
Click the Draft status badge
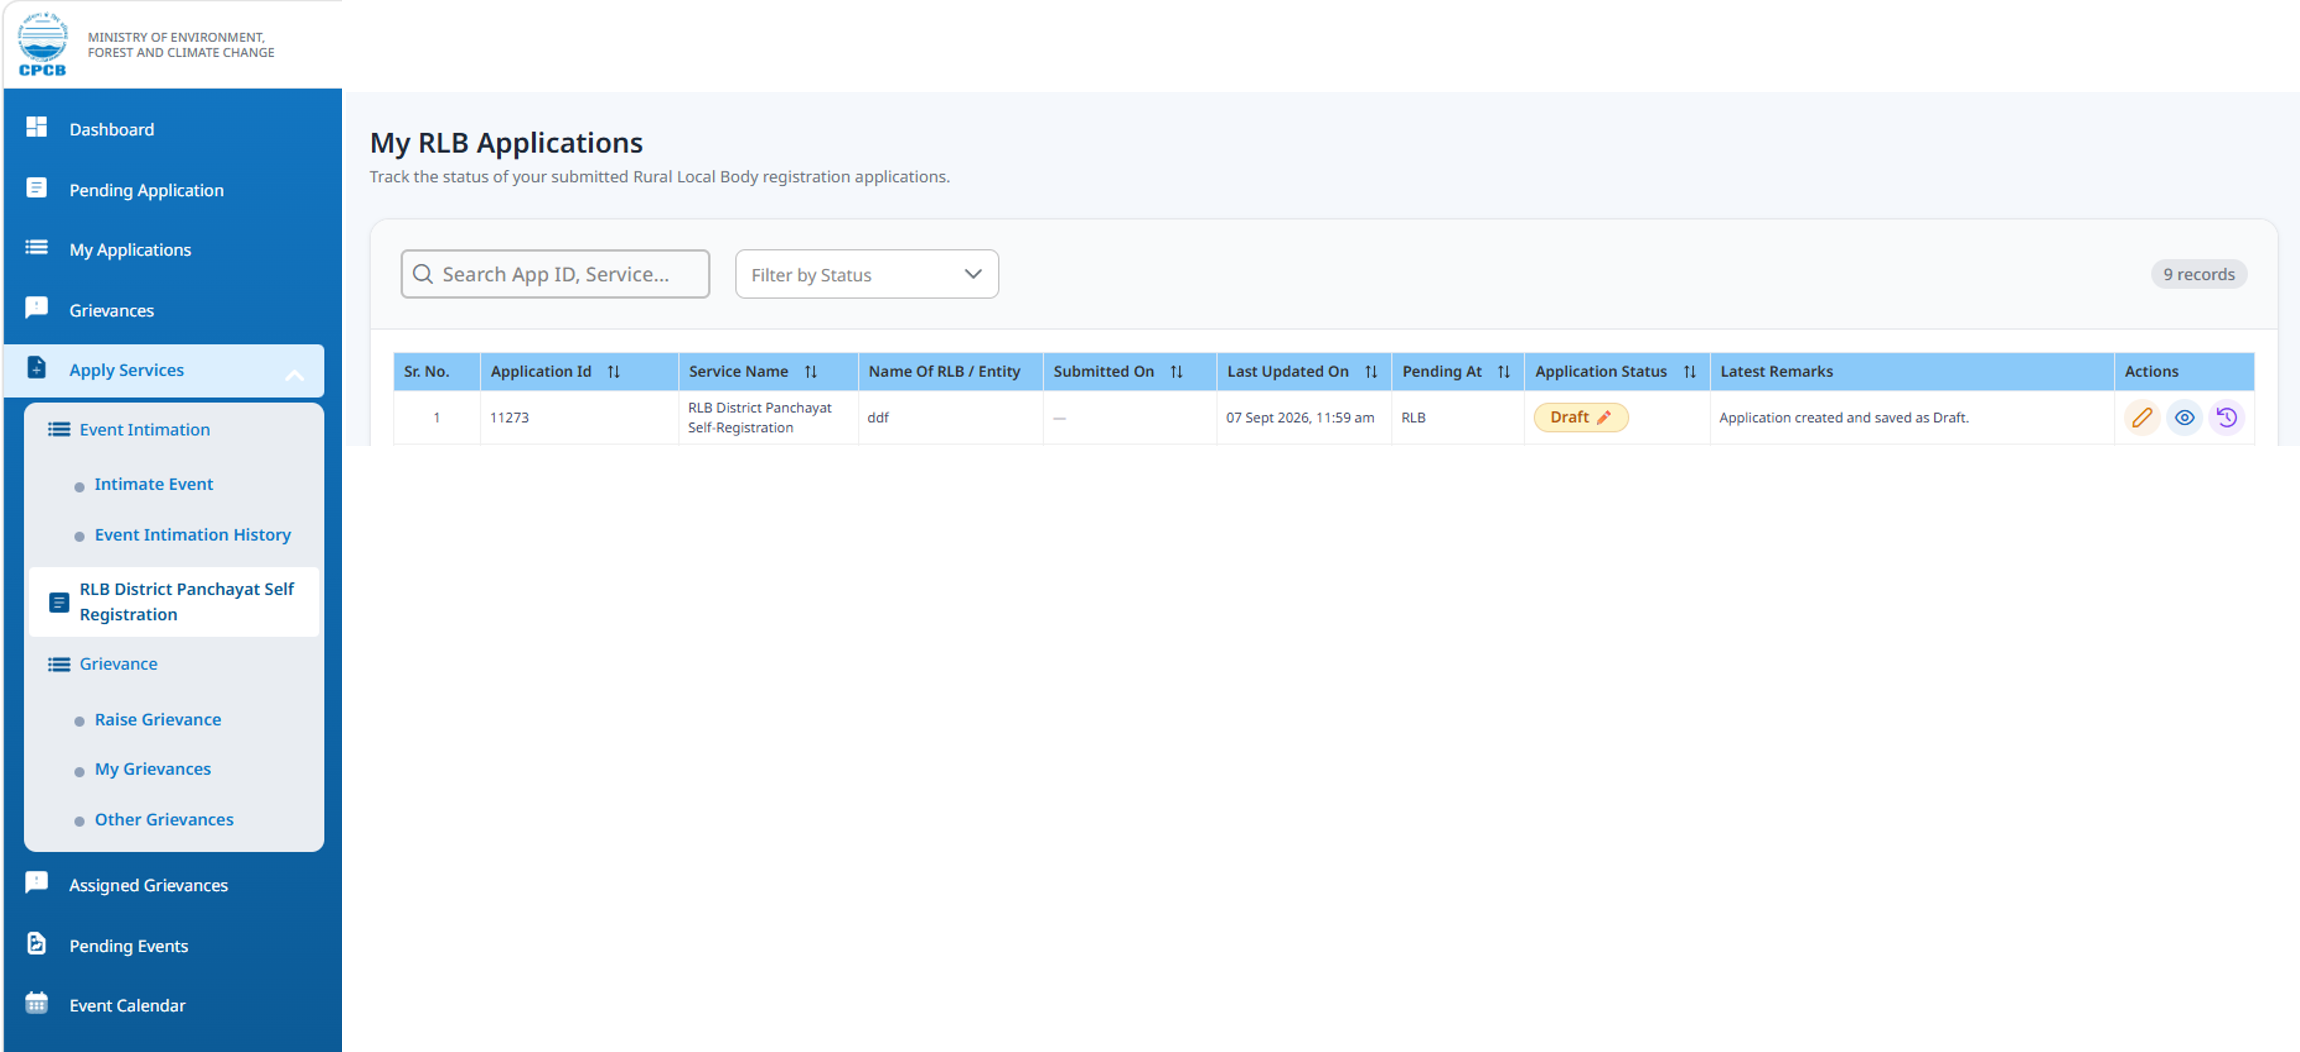click(x=1581, y=418)
